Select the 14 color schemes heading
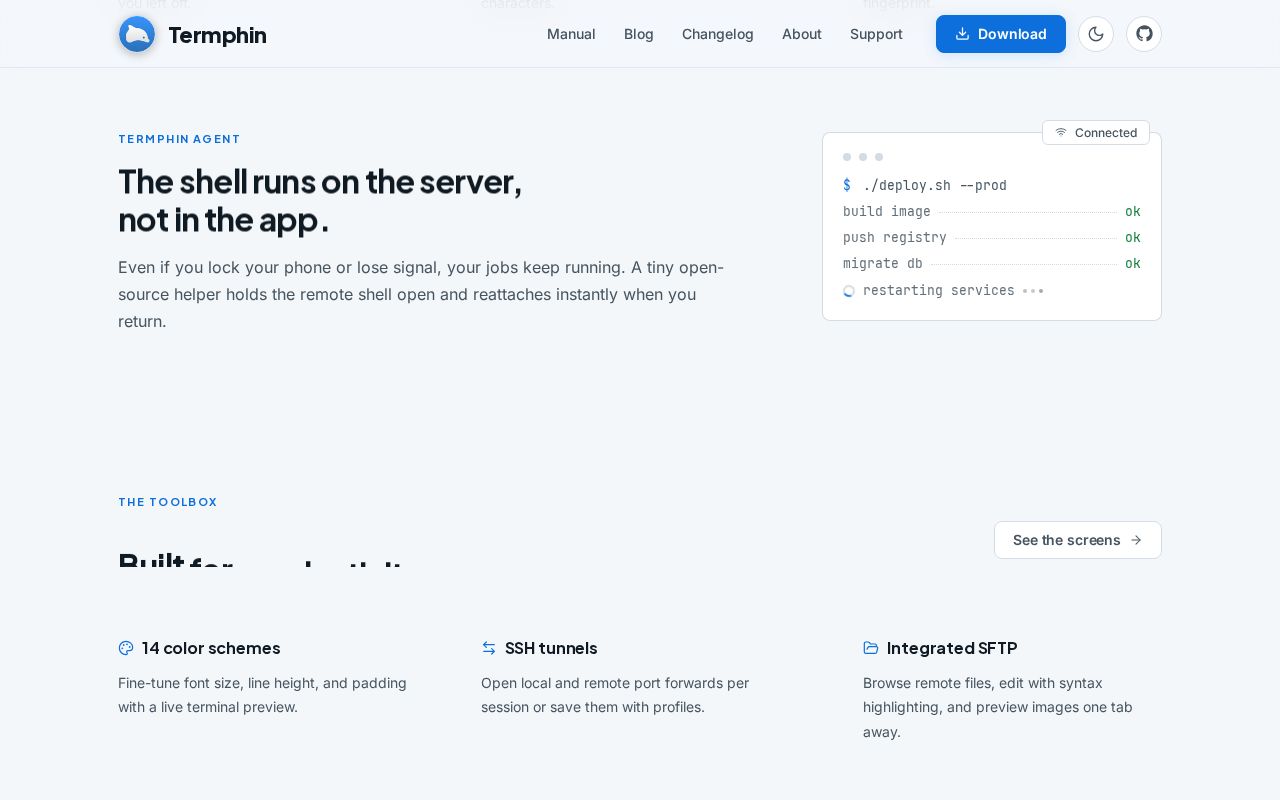1280x800 pixels. 211,648
